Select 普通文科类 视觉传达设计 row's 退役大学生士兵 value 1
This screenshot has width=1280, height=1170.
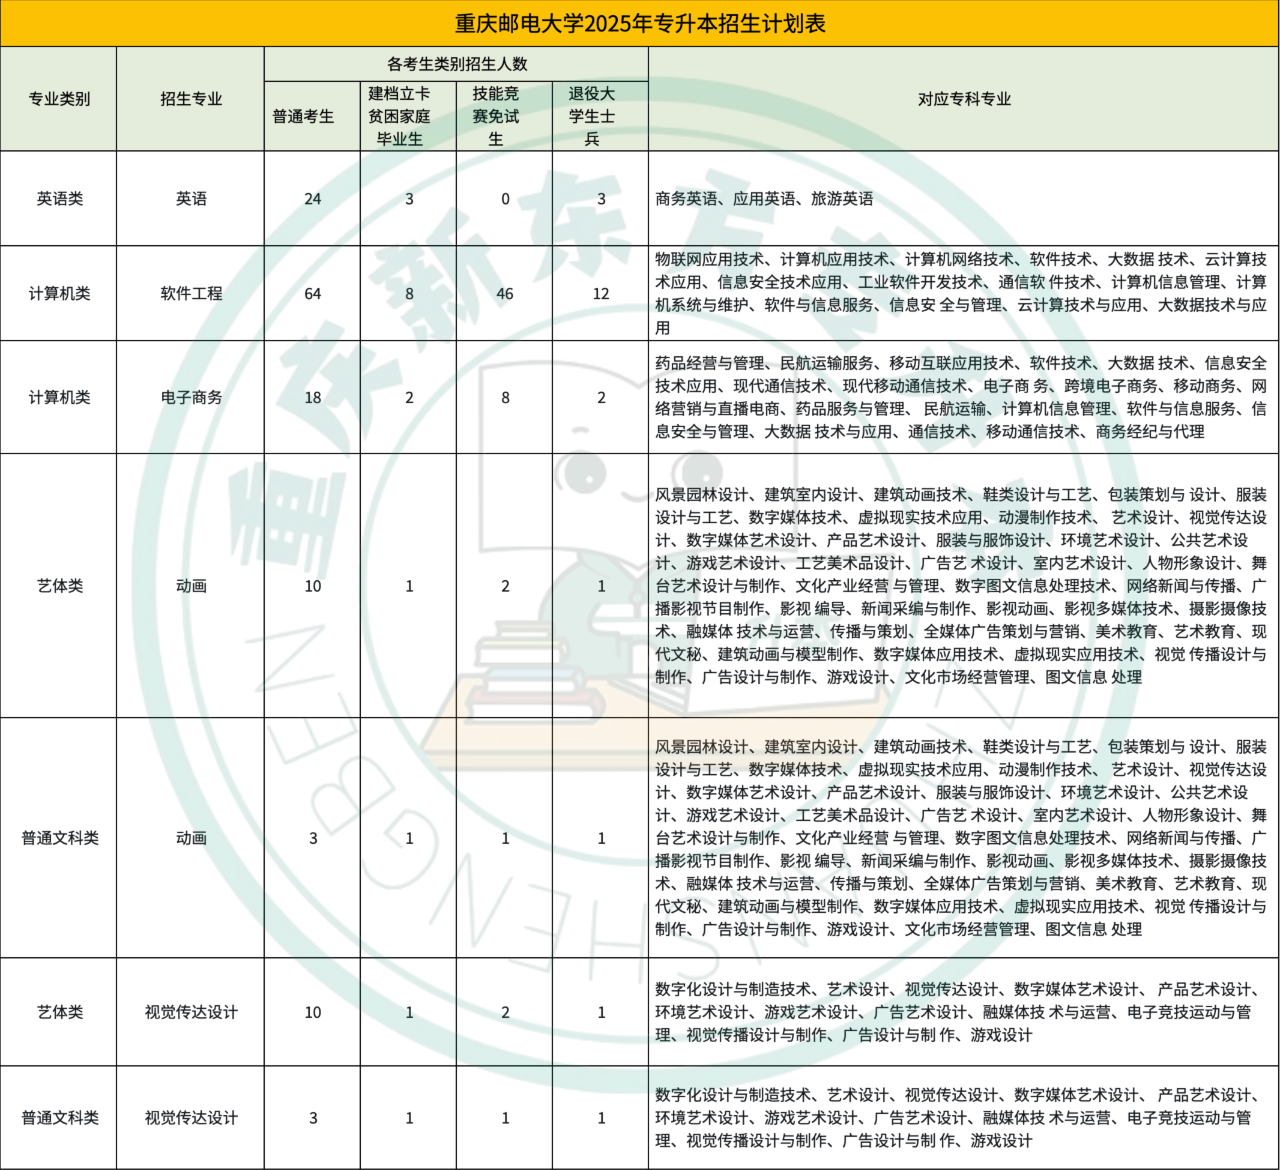click(x=601, y=1118)
